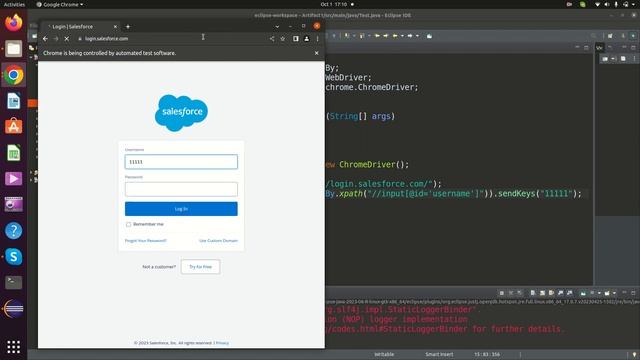Image resolution: width=640 pixels, height=360 pixels.
Task: Open Eclipse forward history dropdown arrow
Action: click(x=417, y=36)
